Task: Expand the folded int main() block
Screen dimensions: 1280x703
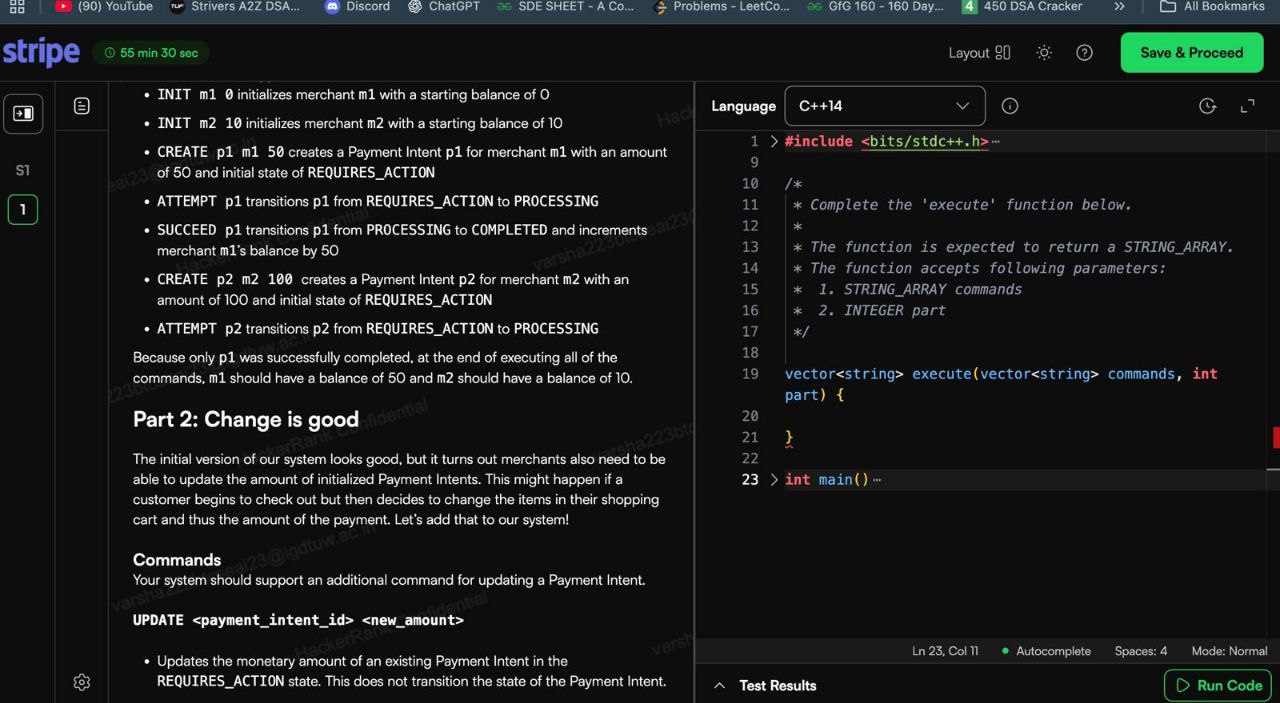Action: 773,480
